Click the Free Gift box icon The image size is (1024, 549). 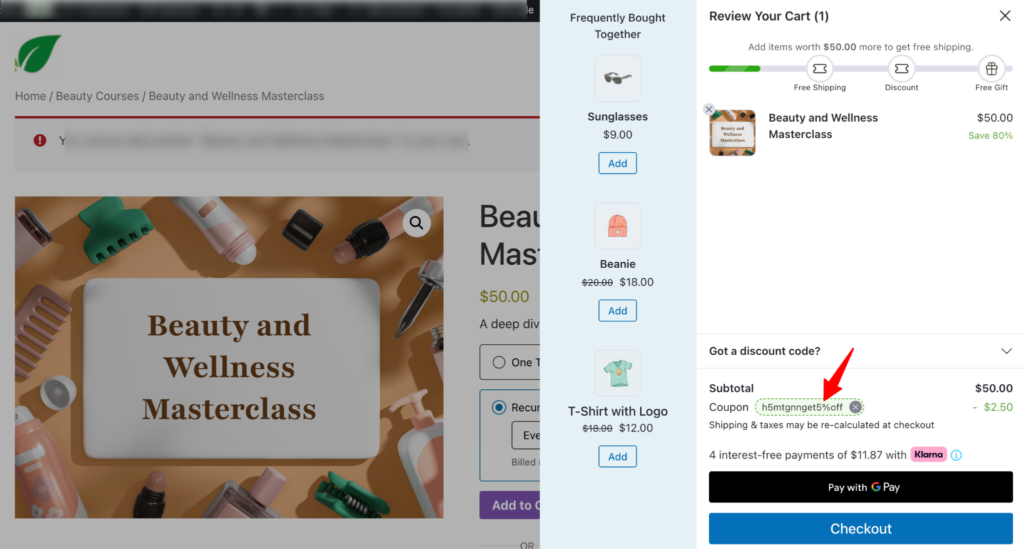[x=991, y=69]
